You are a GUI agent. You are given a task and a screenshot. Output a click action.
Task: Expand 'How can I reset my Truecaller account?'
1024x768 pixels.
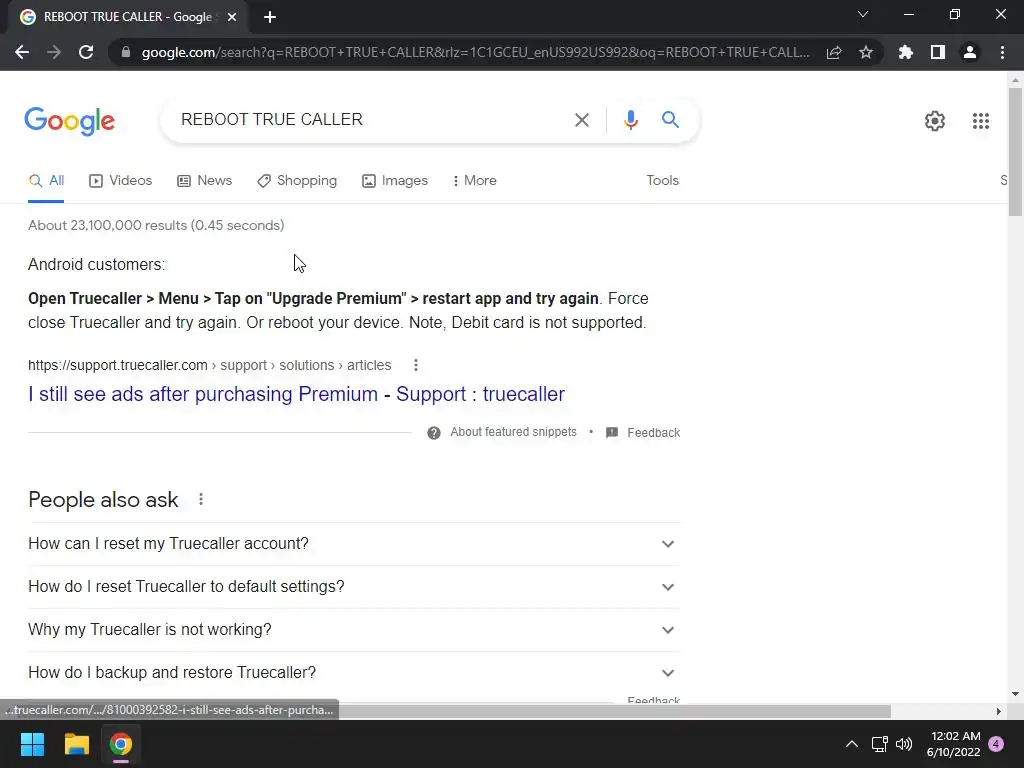[x=354, y=544]
